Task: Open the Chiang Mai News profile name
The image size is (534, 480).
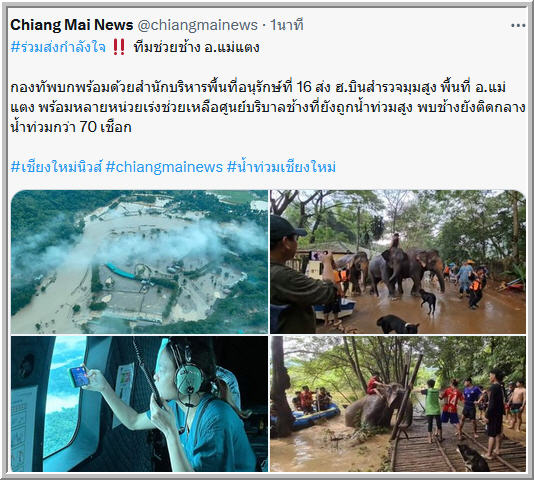Action: point(72,25)
